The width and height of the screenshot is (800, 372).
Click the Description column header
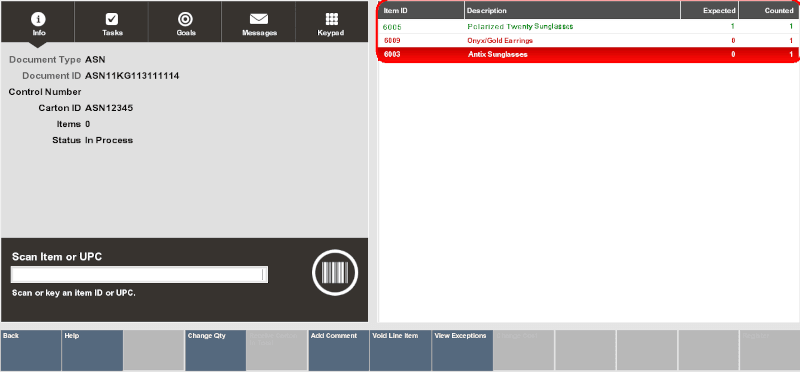572,10
